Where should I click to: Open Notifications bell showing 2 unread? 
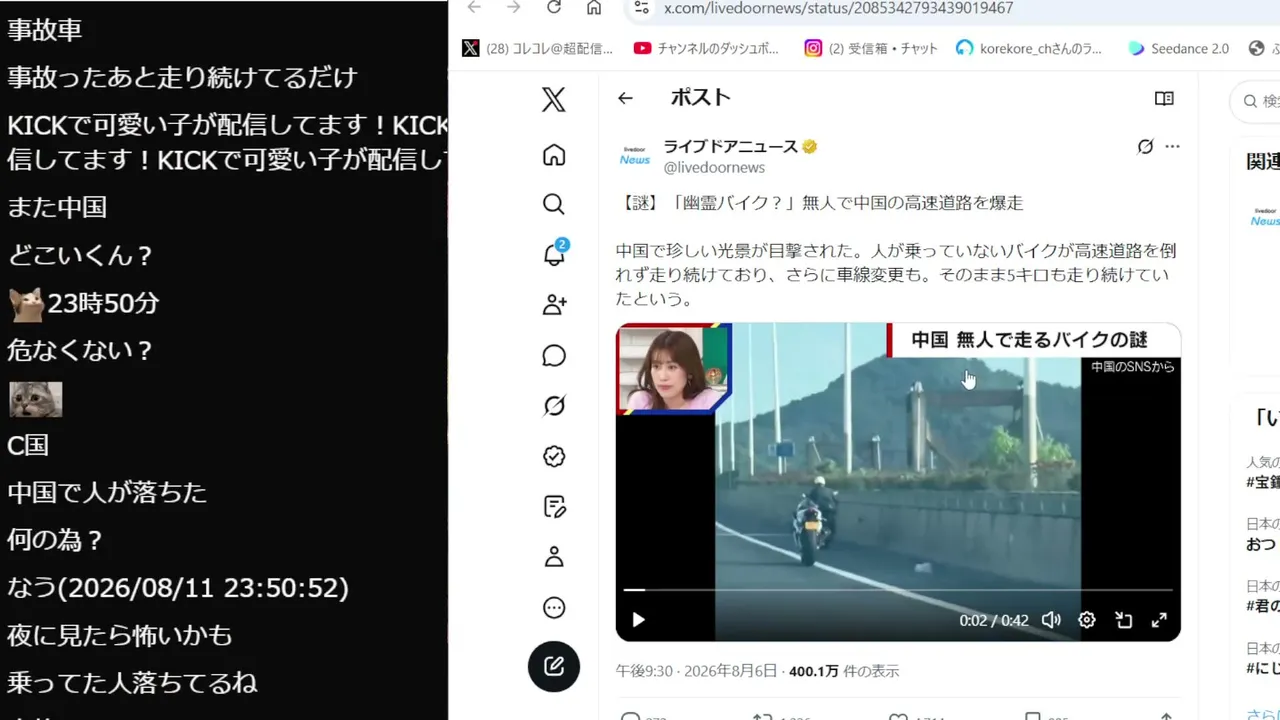[554, 253]
